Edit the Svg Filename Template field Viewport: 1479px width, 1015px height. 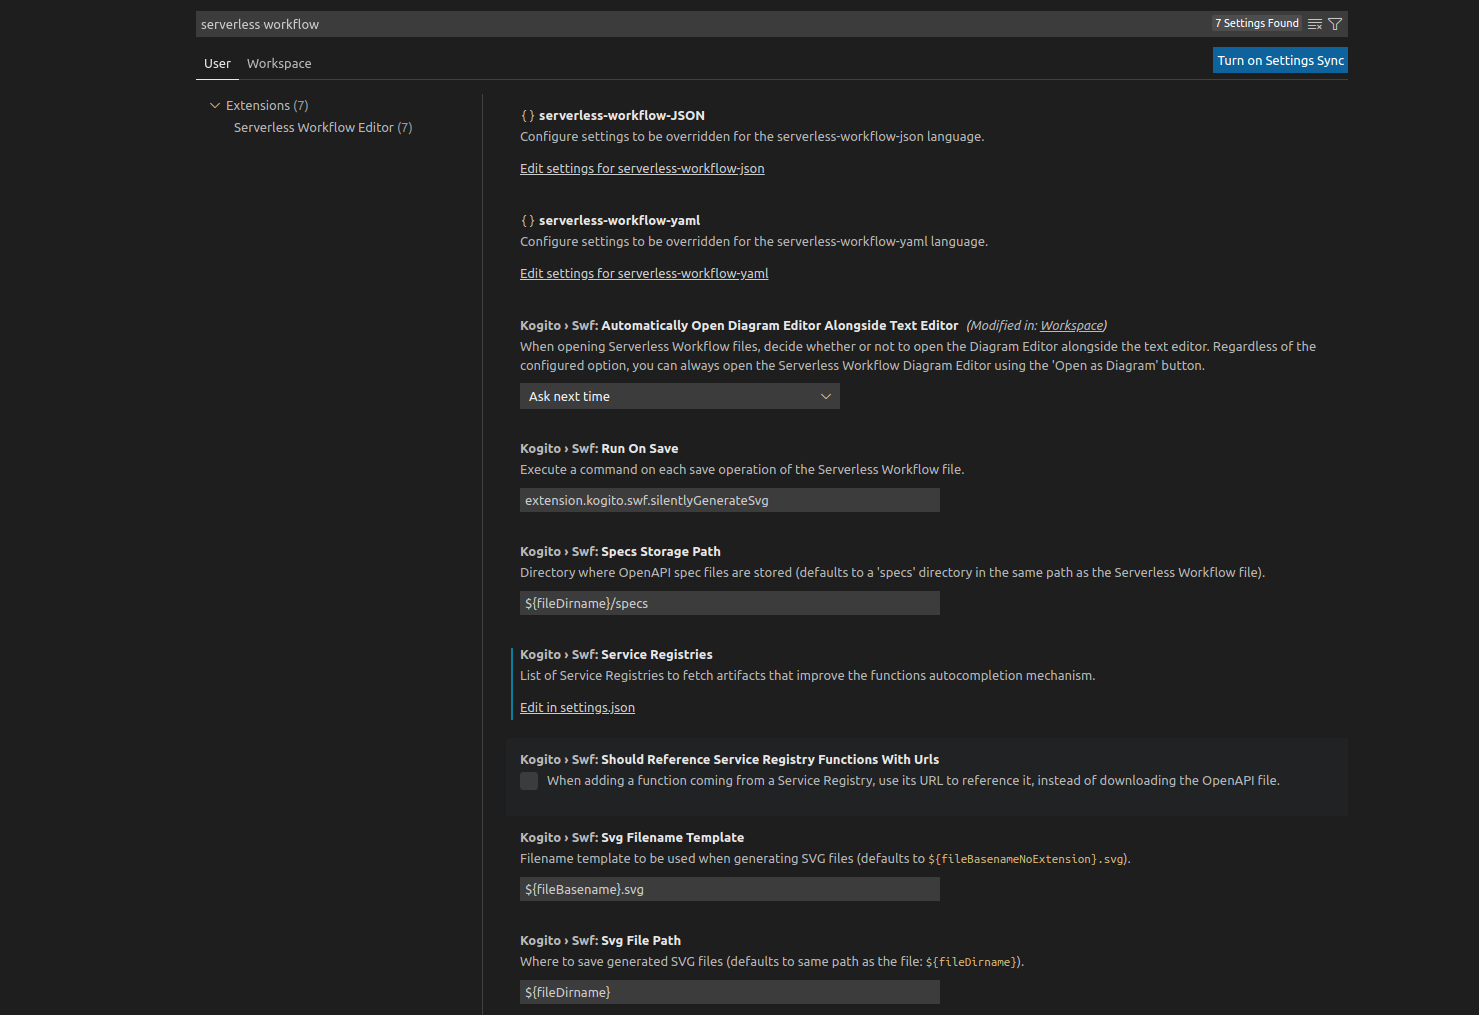click(x=729, y=888)
